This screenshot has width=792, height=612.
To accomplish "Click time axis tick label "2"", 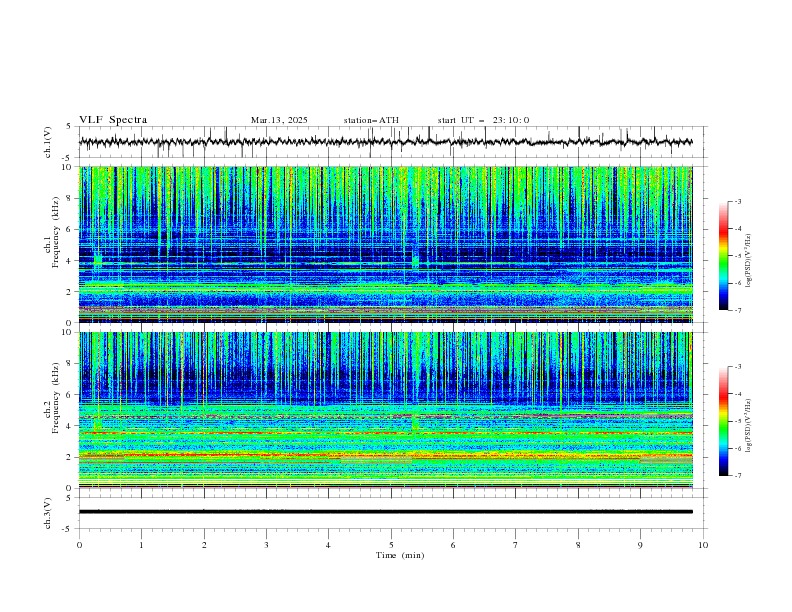I will coord(204,545).
